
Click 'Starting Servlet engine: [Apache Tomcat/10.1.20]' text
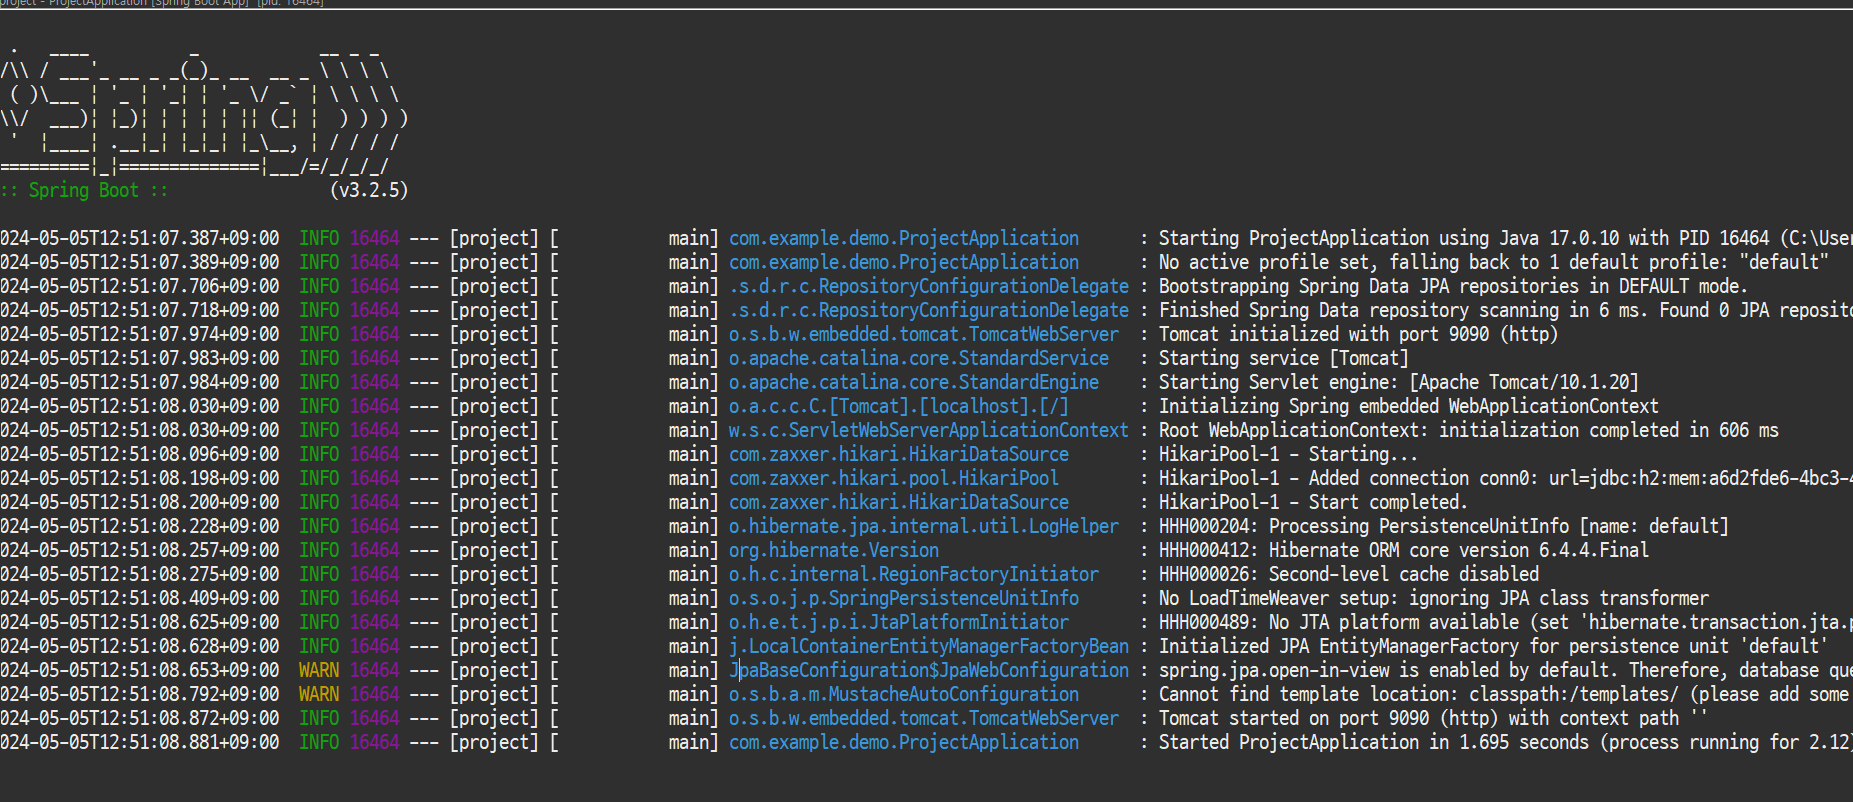point(1398,382)
